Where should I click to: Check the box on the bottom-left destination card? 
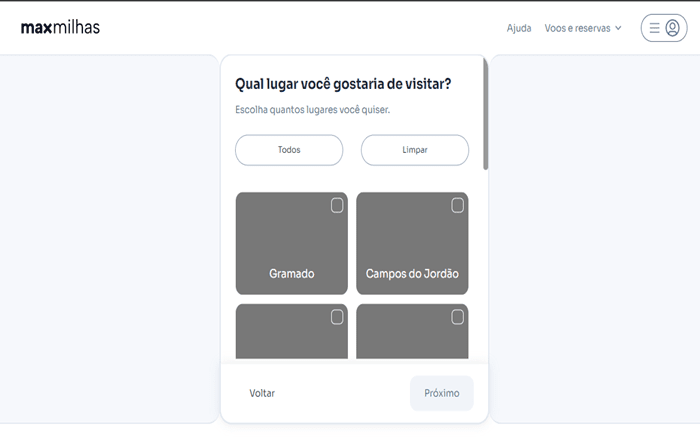tap(337, 317)
